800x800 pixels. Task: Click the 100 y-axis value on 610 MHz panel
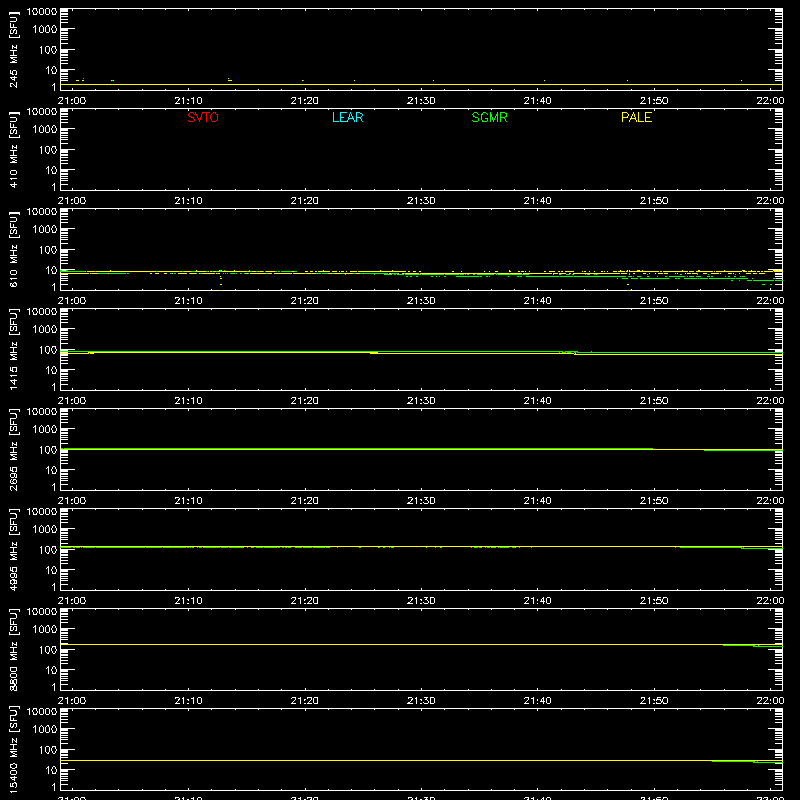[48, 250]
